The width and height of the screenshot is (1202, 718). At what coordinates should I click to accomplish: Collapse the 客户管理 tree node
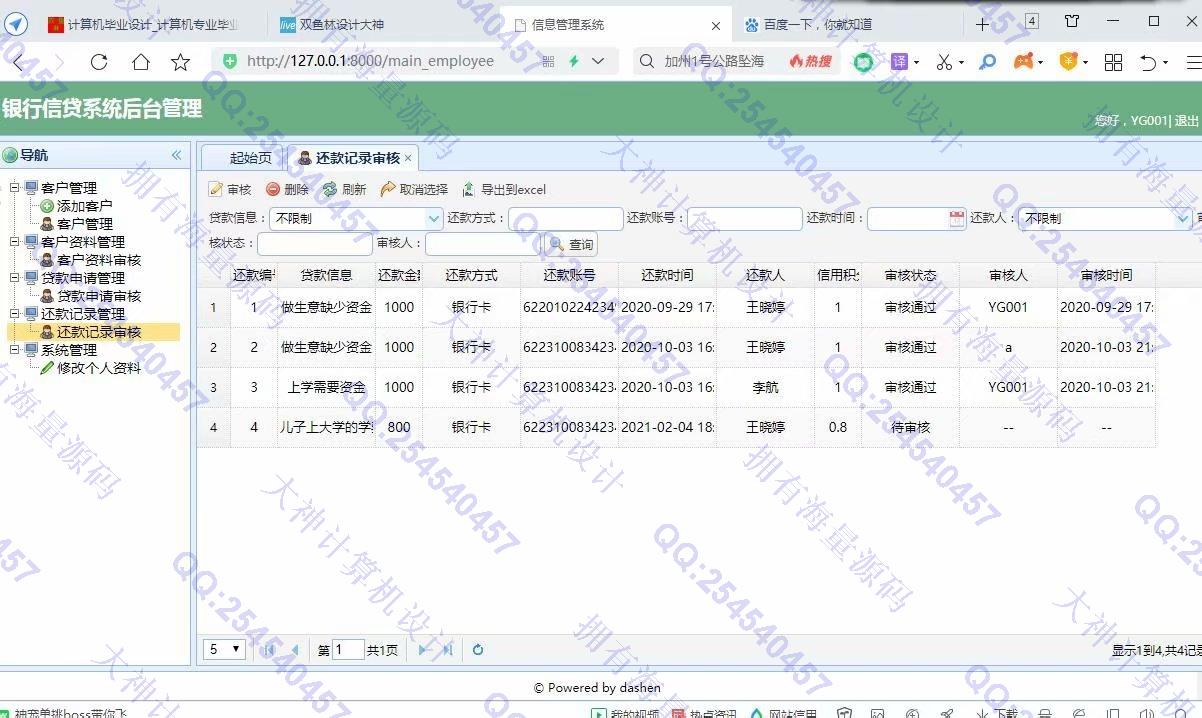[x=15, y=188]
